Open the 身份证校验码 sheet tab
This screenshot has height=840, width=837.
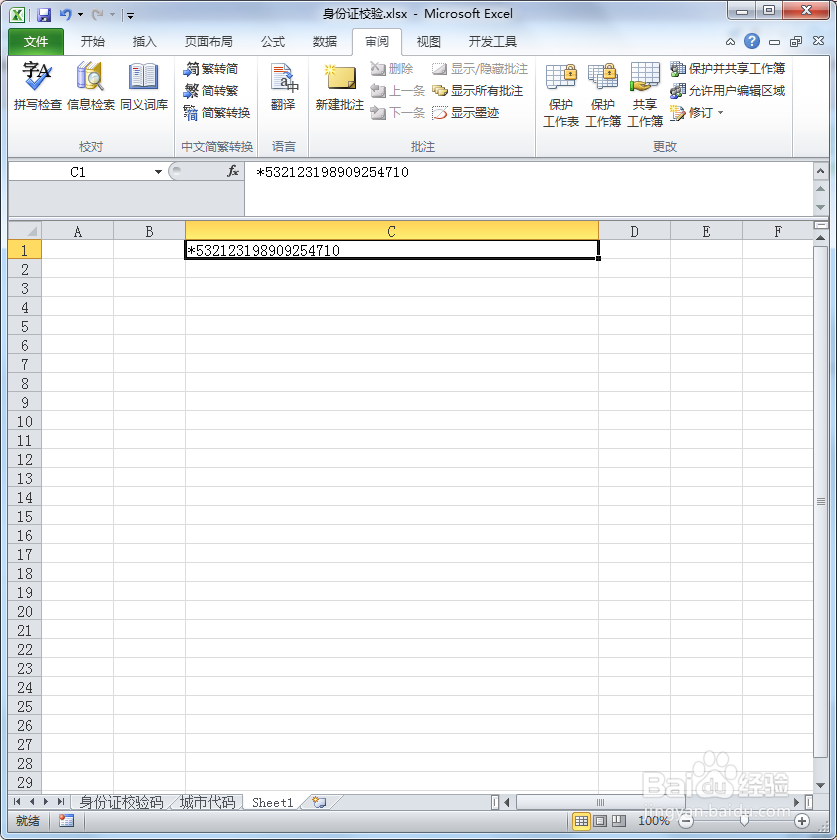click(122, 802)
